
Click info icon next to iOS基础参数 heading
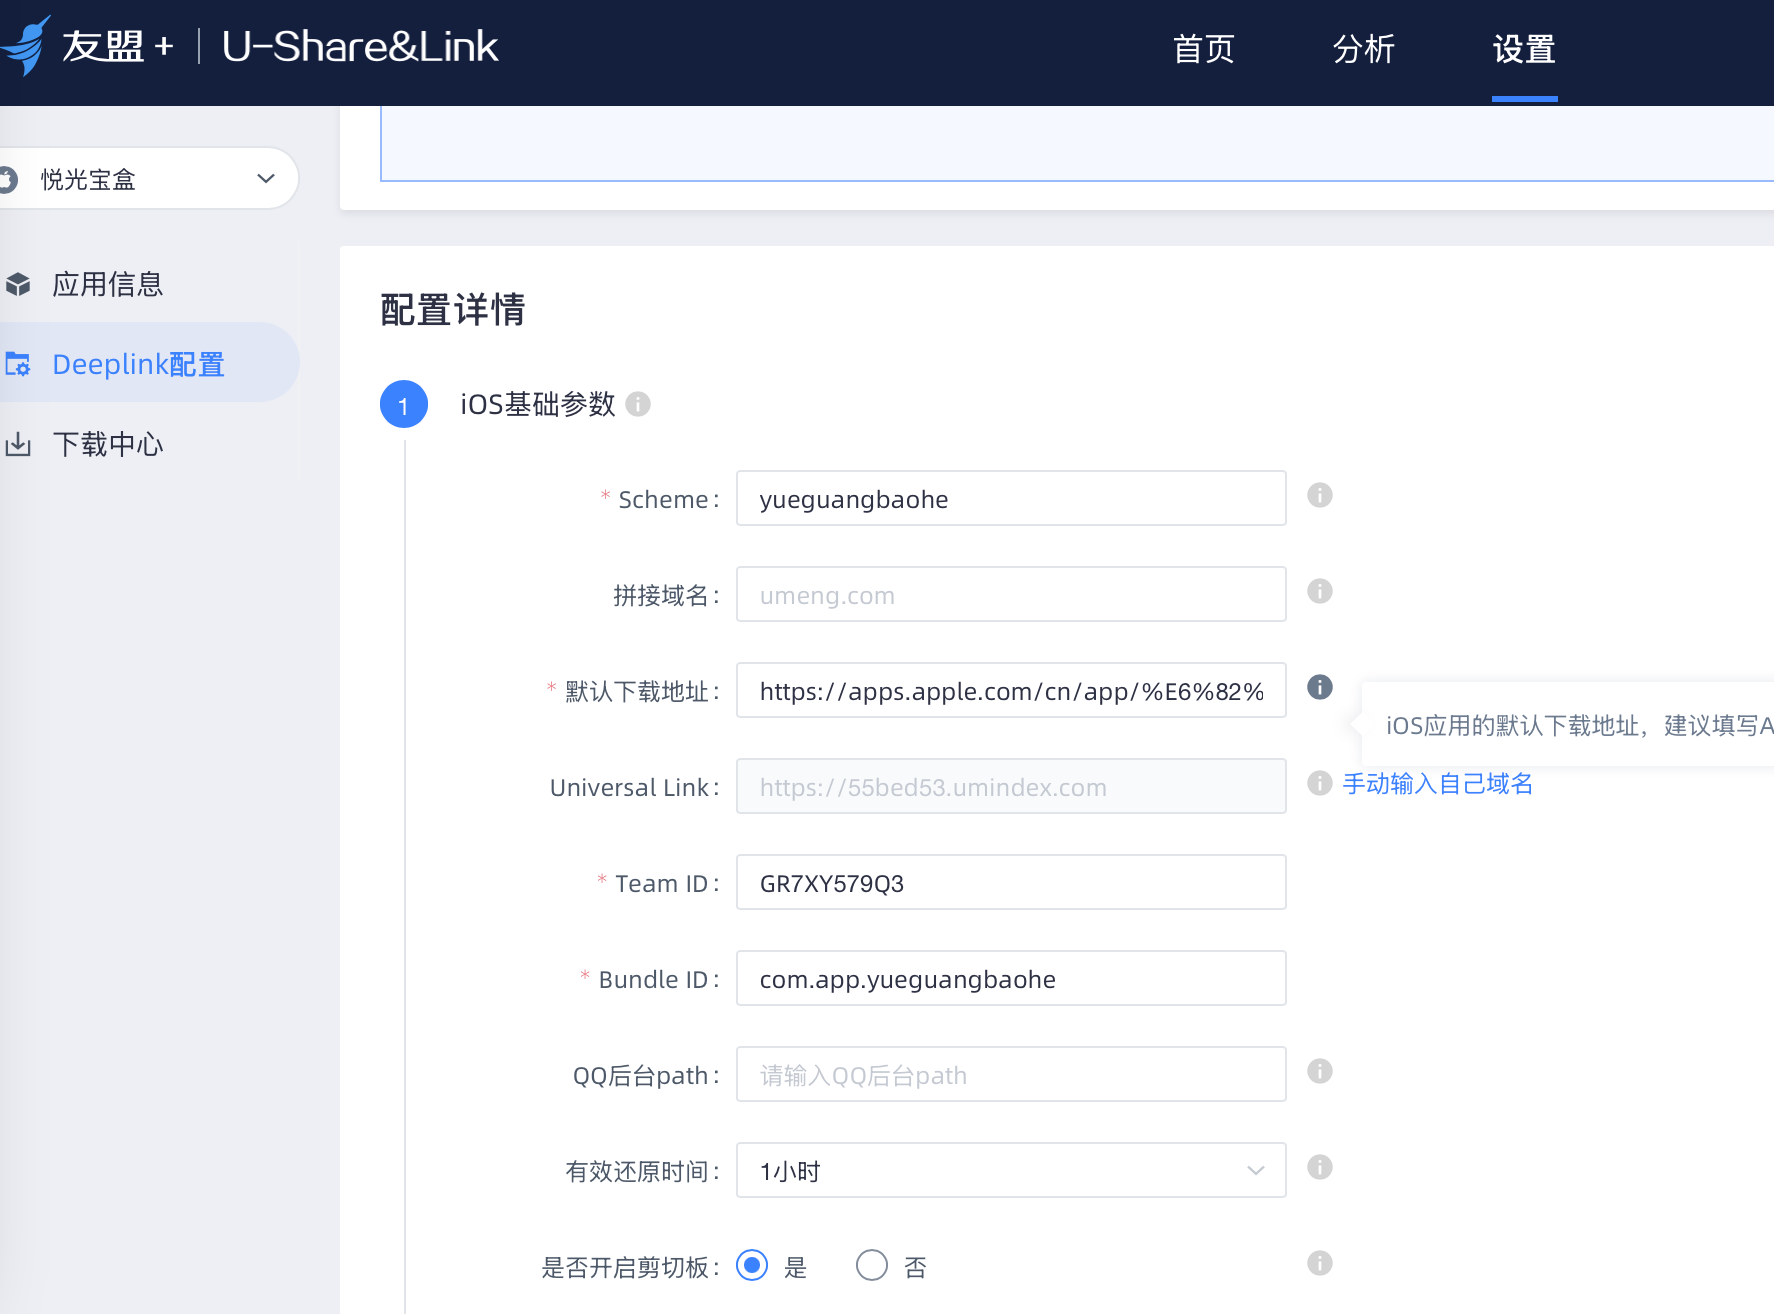(638, 404)
